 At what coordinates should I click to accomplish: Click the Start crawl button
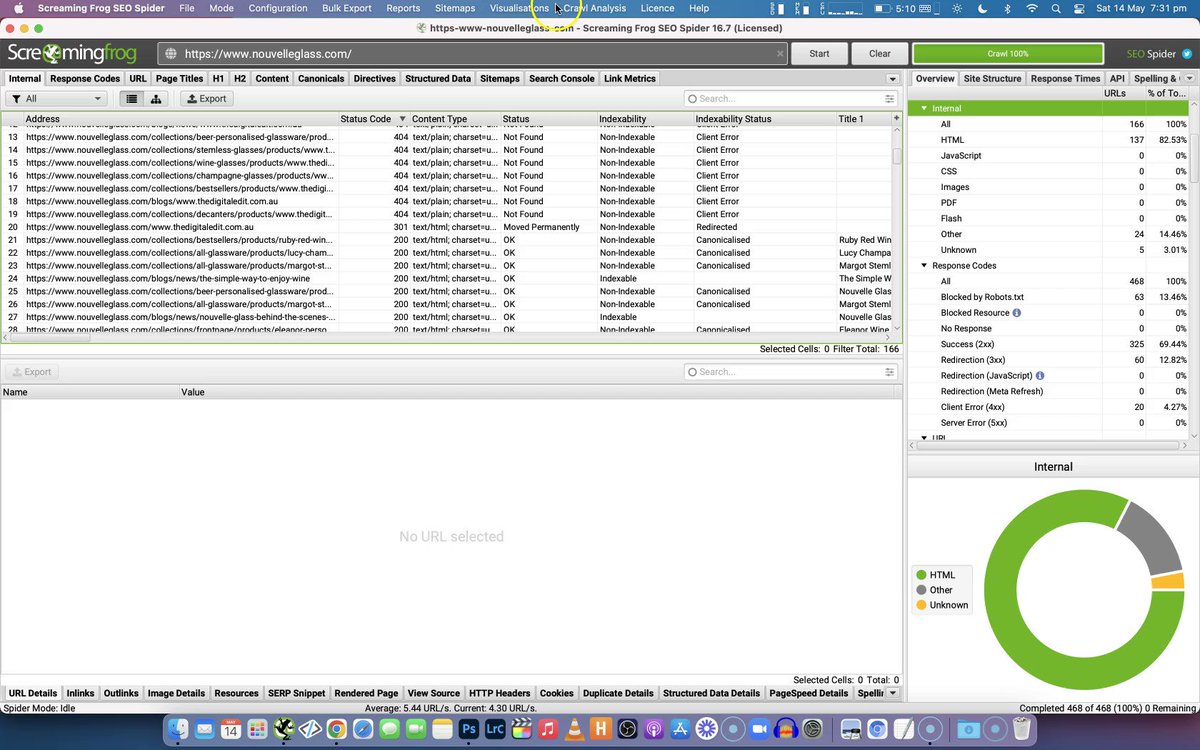click(x=819, y=54)
